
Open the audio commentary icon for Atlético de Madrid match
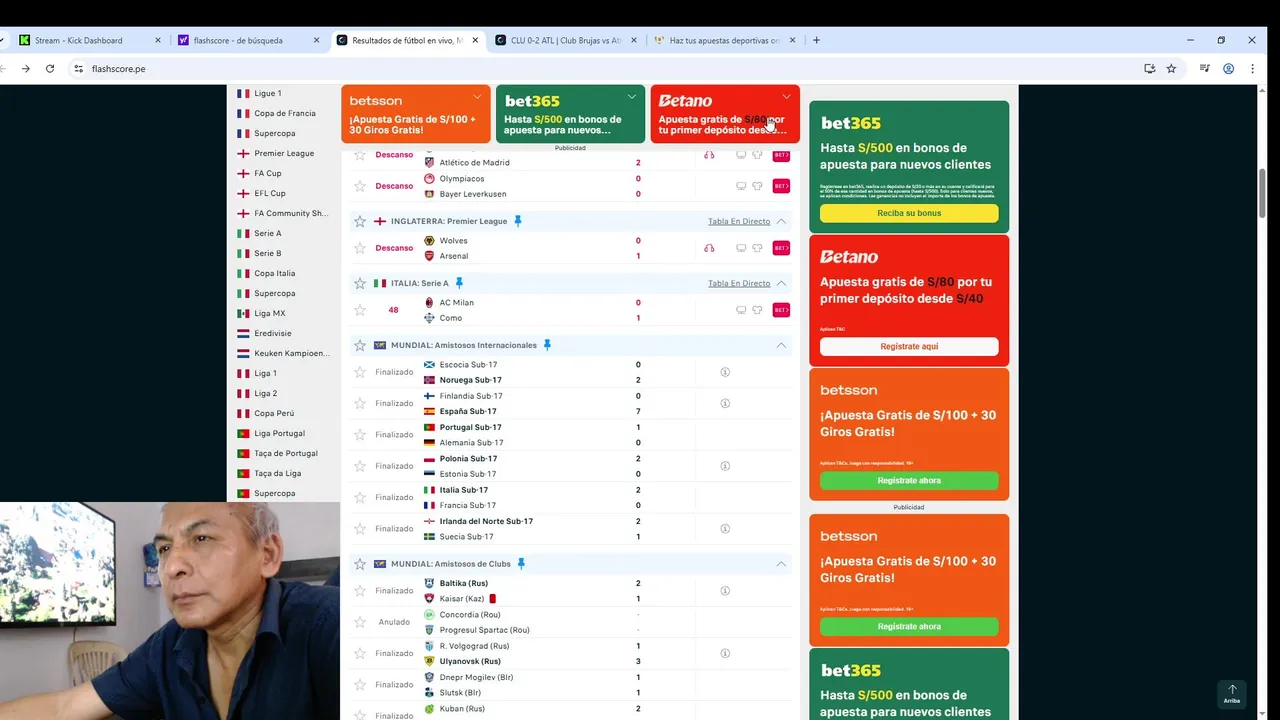click(709, 155)
